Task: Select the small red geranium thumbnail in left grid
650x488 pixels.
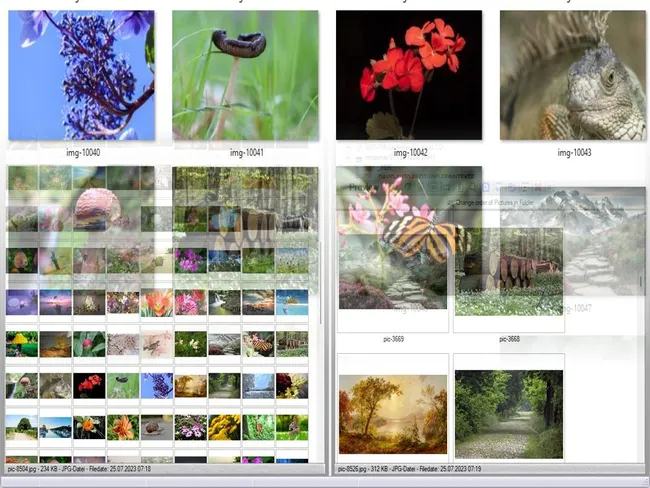Action: pos(89,386)
